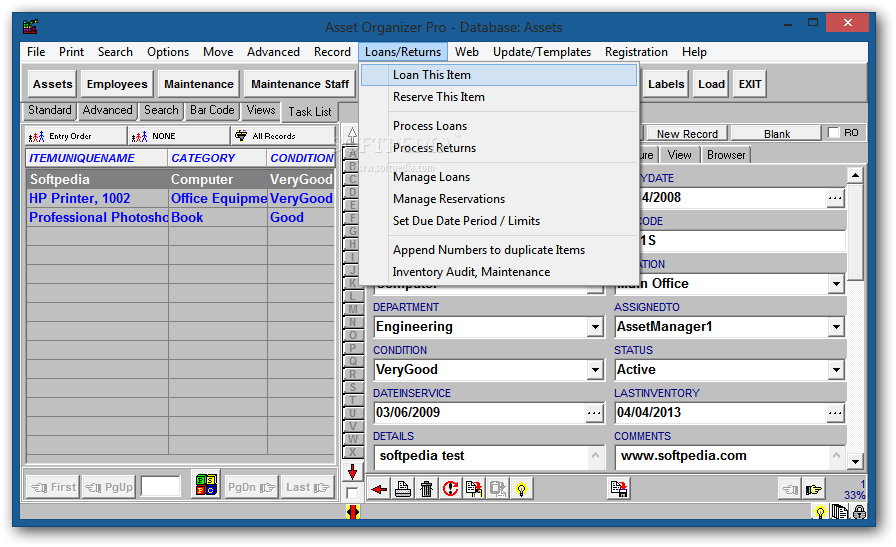This screenshot has height=547, width=896.
Task: Click the Labels button
Action: point(666,85)
